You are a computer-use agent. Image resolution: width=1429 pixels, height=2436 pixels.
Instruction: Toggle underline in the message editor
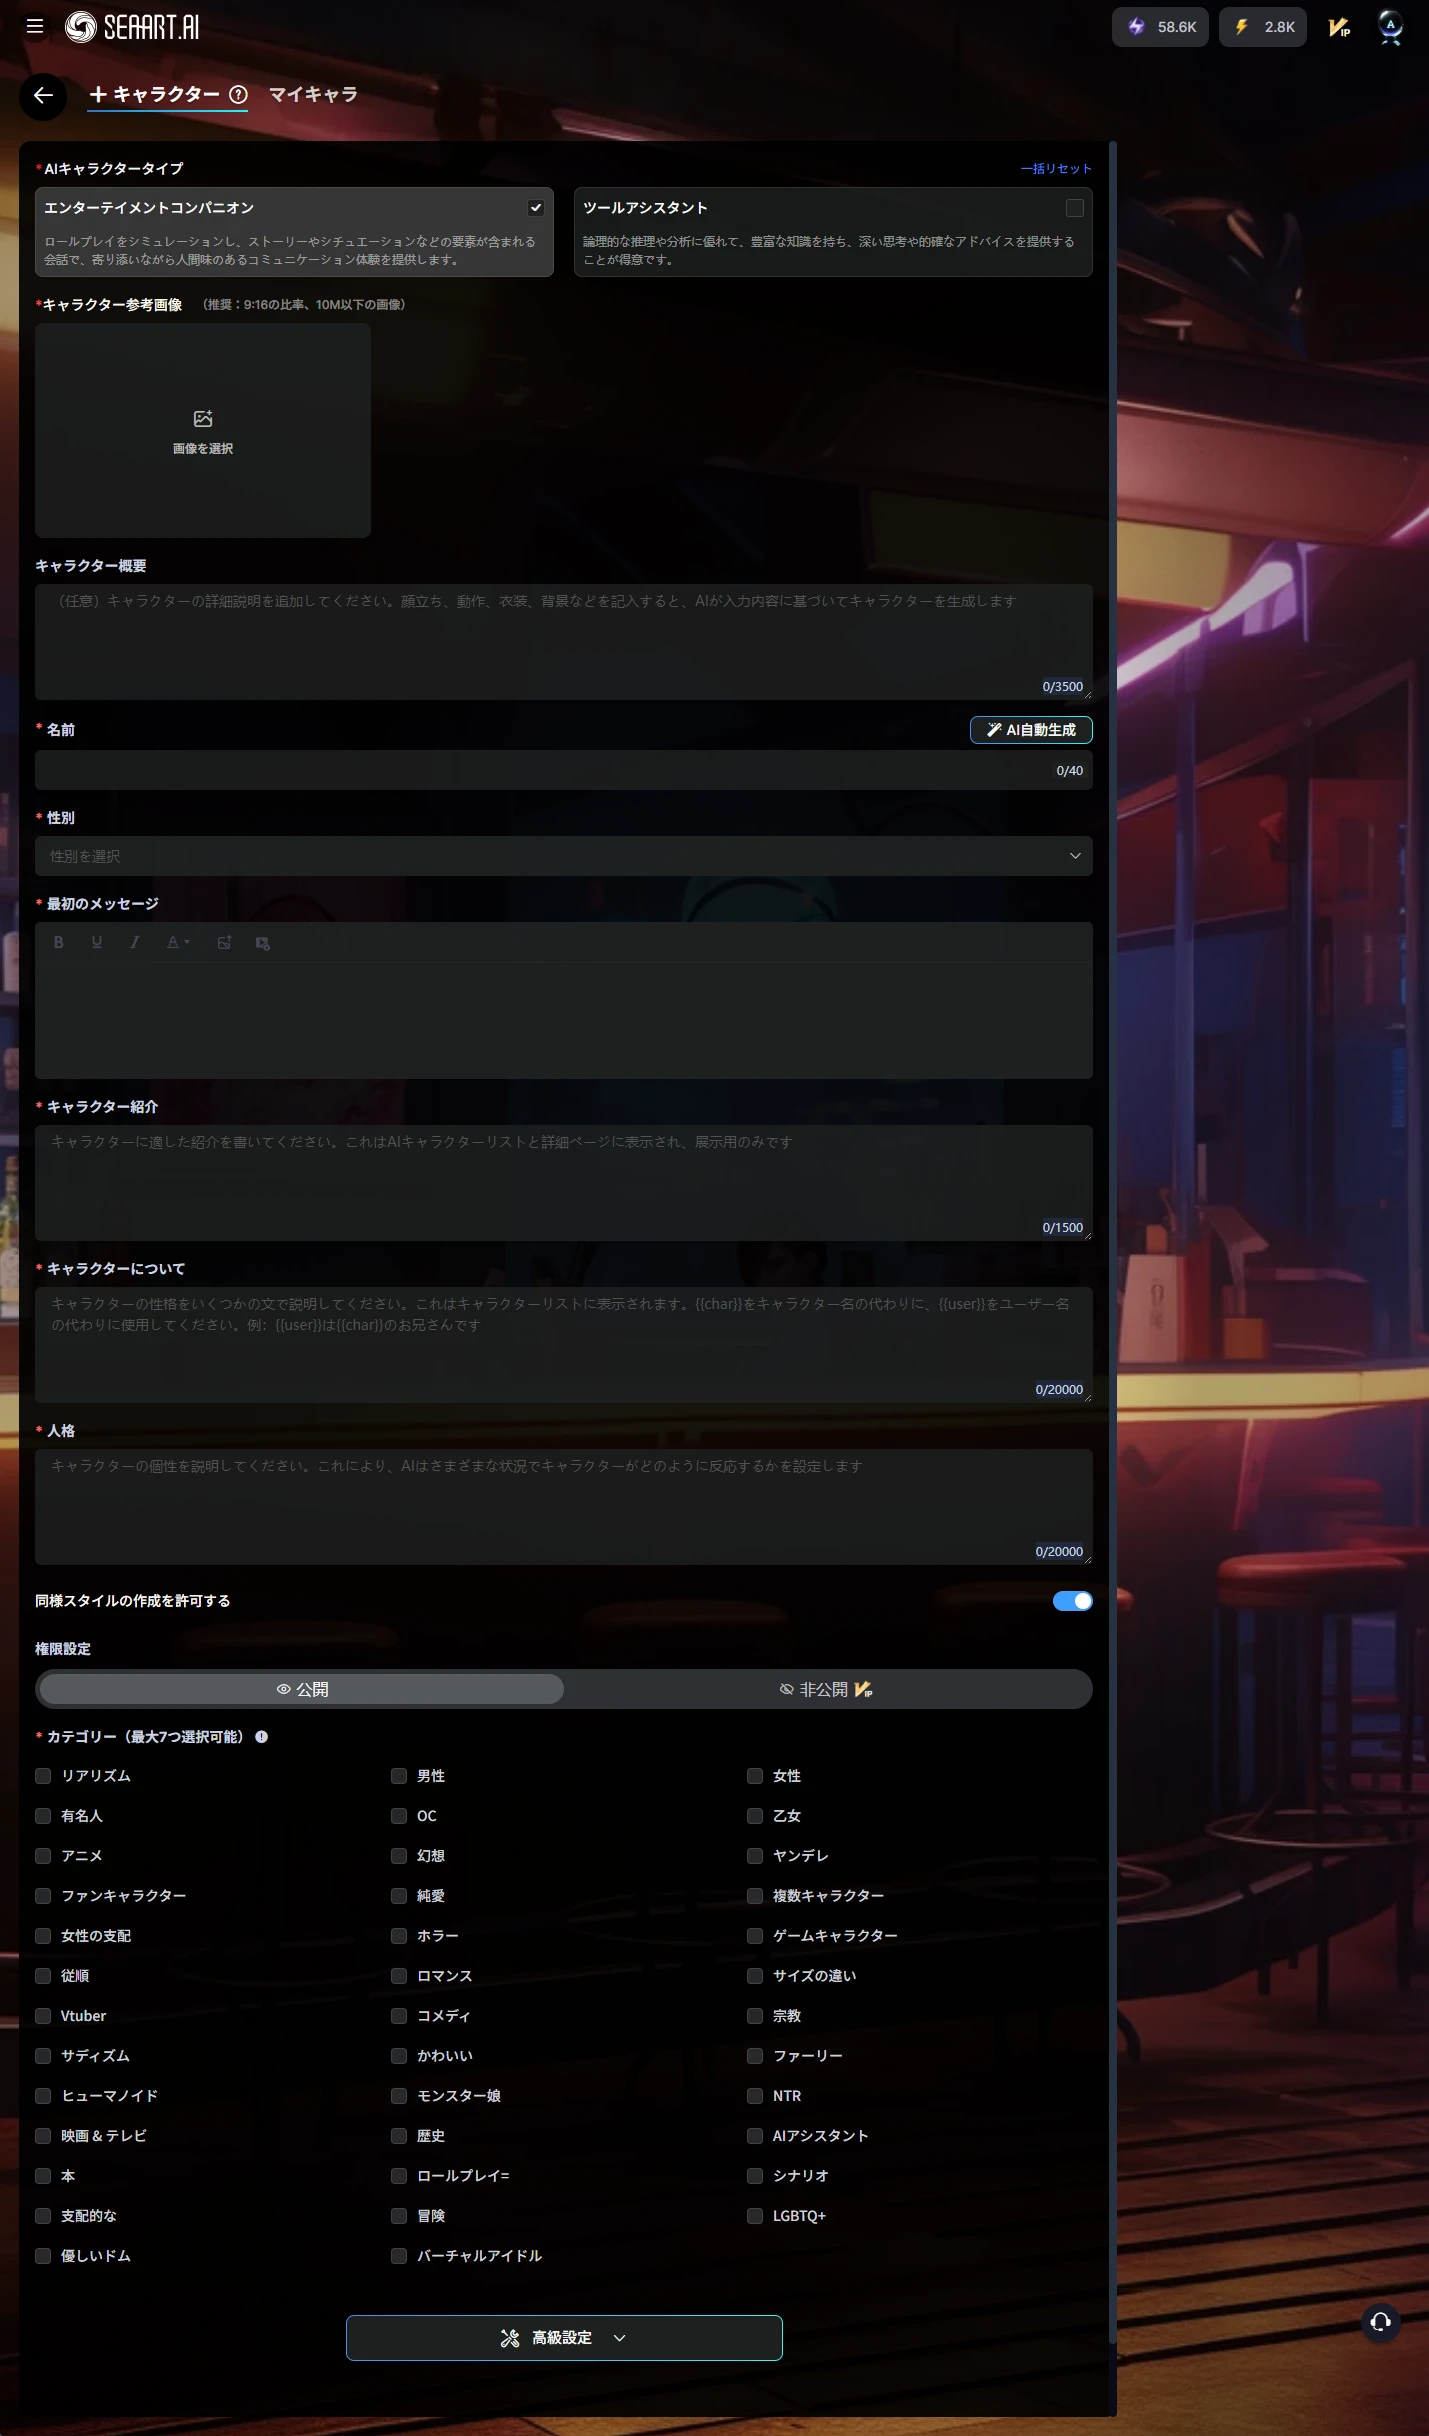pos(97,942)
